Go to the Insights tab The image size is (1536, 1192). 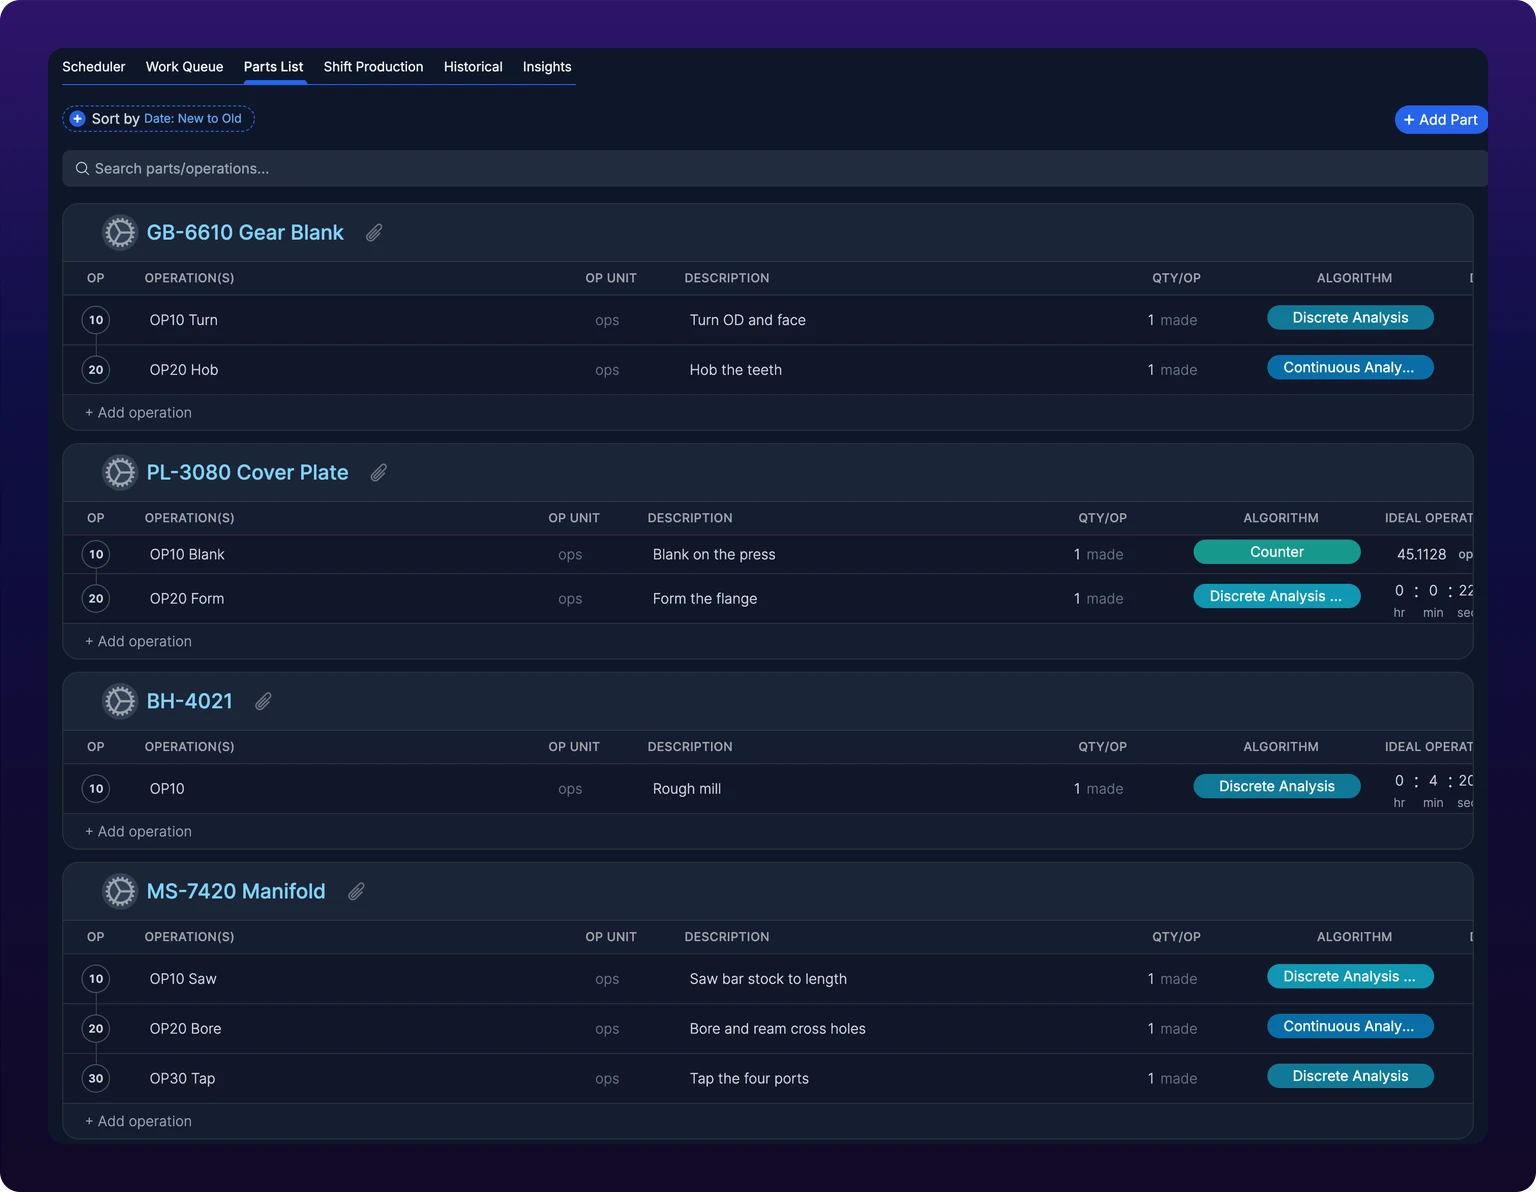pyautogui.click(x=547, y=67)
